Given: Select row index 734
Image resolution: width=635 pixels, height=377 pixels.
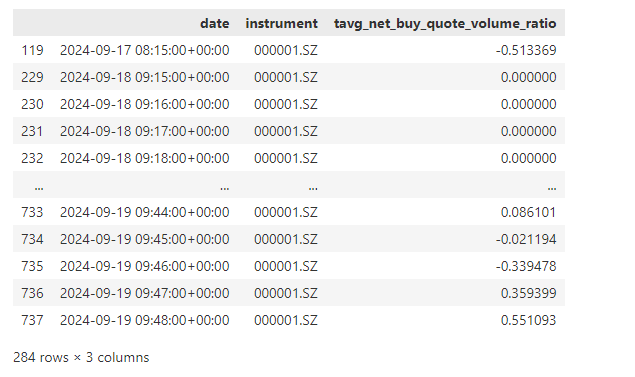Looking at the screenshot, I should pos(32,239).
